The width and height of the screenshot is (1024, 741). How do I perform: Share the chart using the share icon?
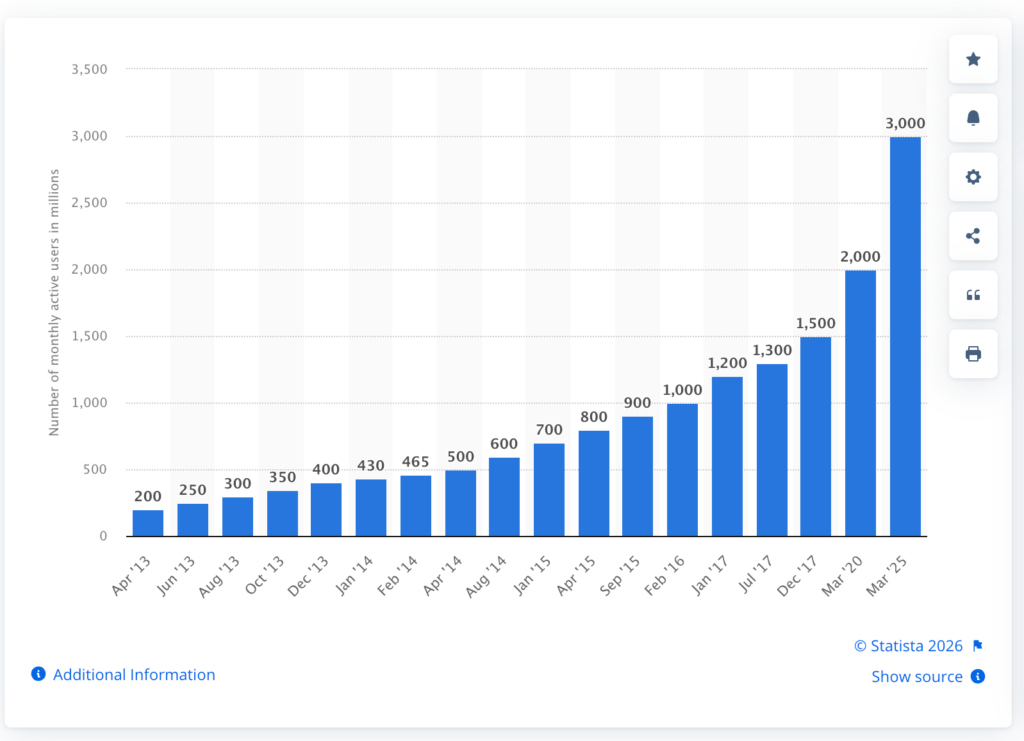[972, 236]
